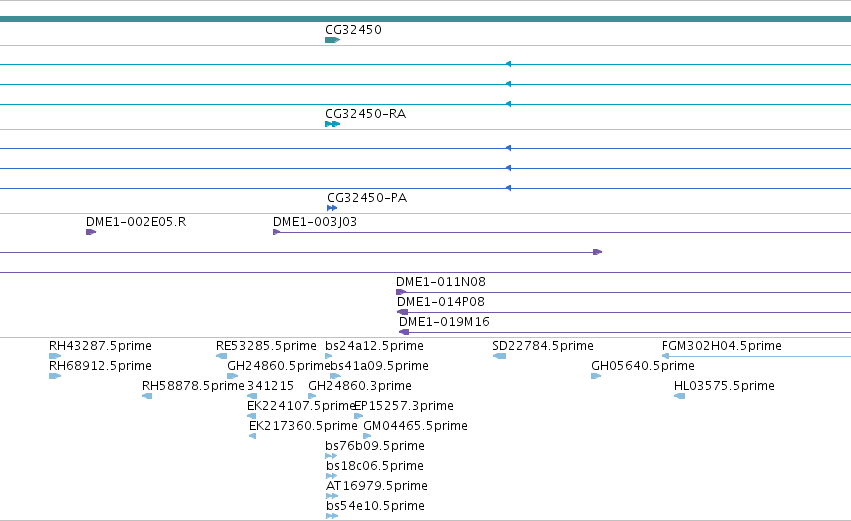Image resolution: width=851 pixels, height=521 pixels.
Task: Select the RH68912.5prime EST arrow
Action: point(55,376)
